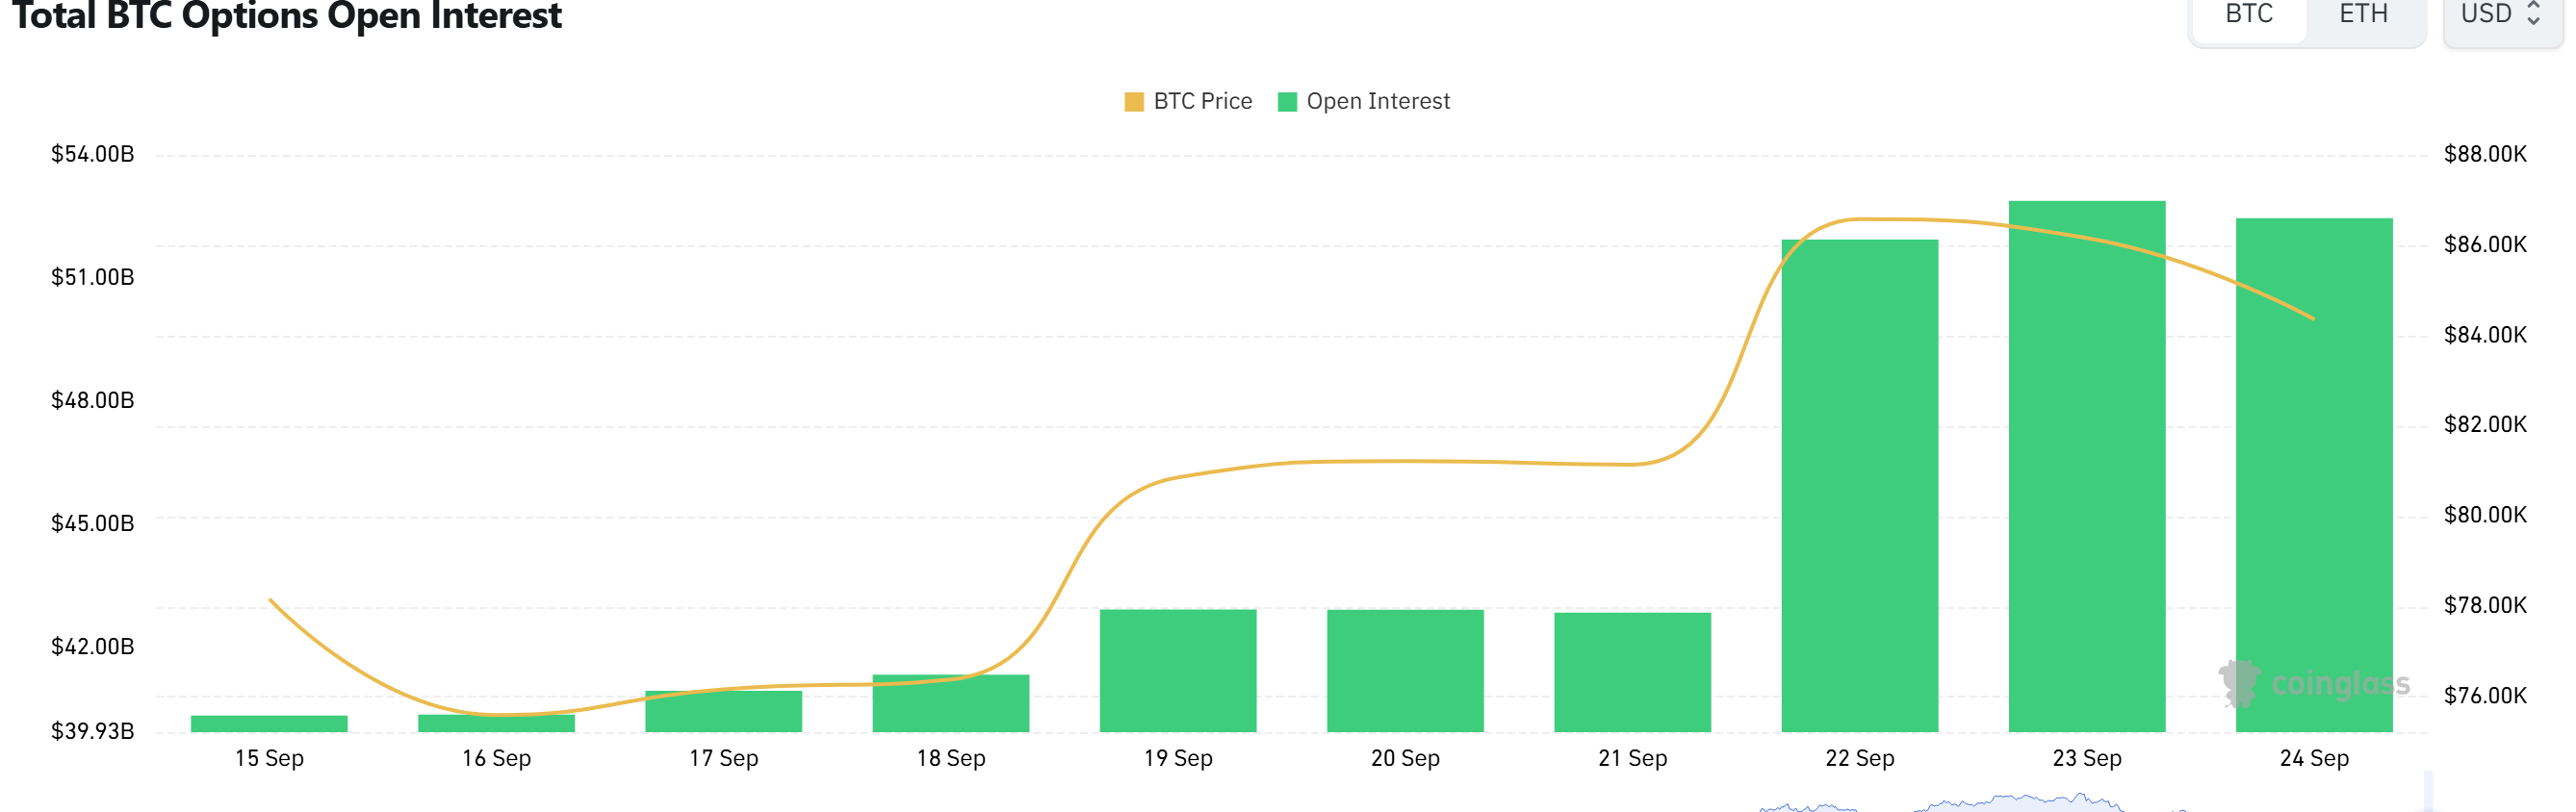
Task: Click the Total BTC Options Open Interest title
Action: pyautogui.click(x=286, y=15)
